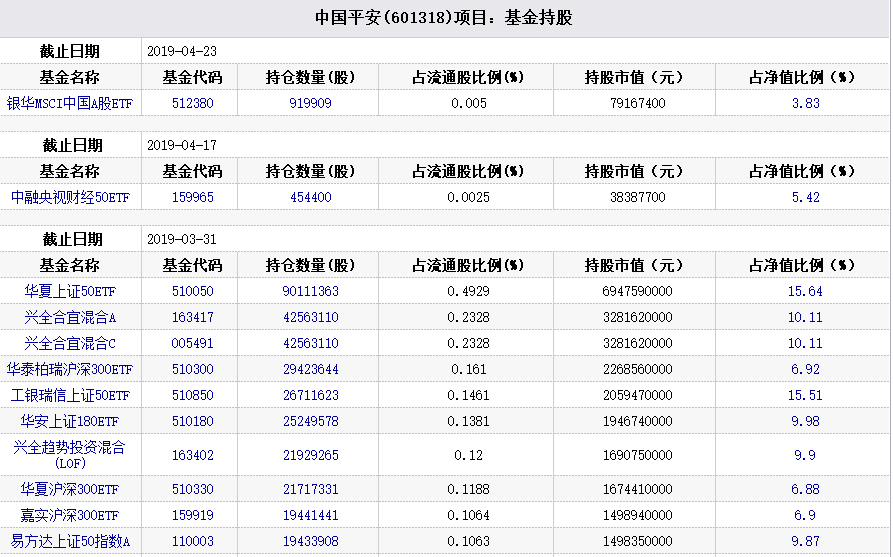The width and height of the screenshot is (893, 557).
Task: Click fund code 510300
Action: [x=192, y=370]
